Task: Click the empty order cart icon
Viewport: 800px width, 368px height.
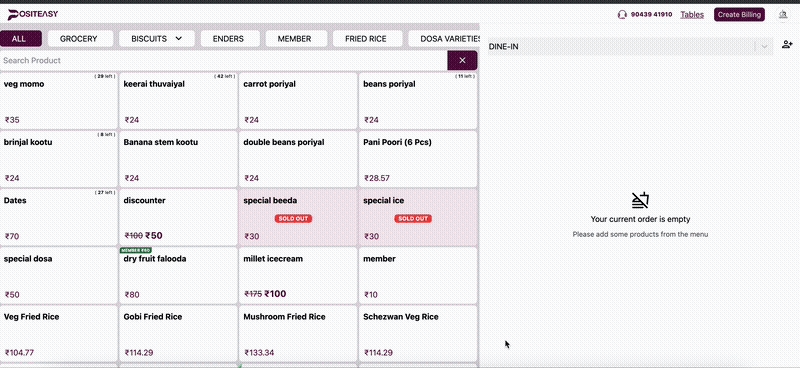Action: (x=640, y=200)
